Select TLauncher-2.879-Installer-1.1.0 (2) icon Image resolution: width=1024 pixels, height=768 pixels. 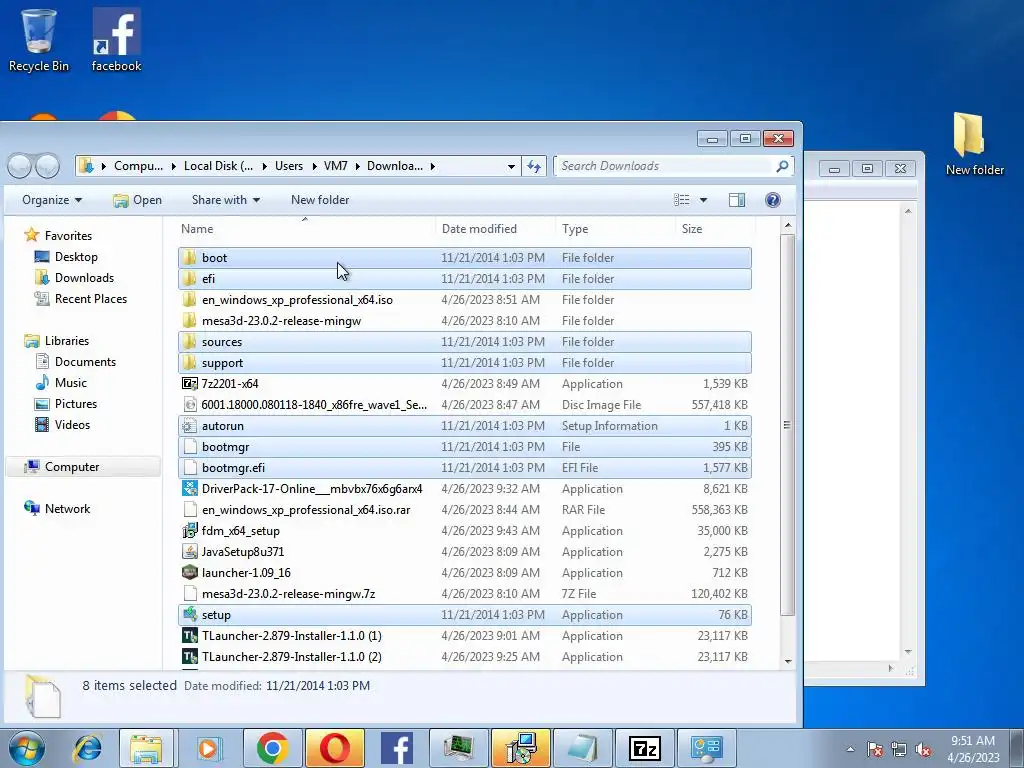(x=189, y=657)
